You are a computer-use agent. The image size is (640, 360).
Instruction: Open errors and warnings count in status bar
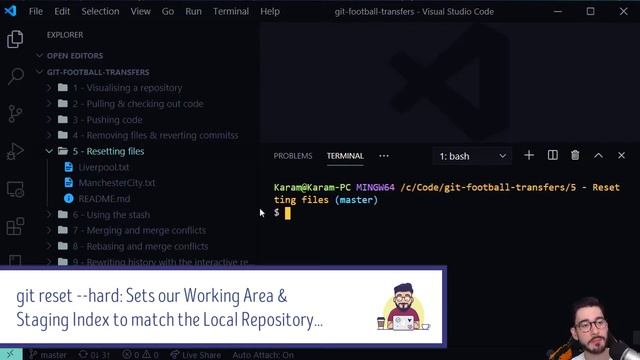point(140,355)
